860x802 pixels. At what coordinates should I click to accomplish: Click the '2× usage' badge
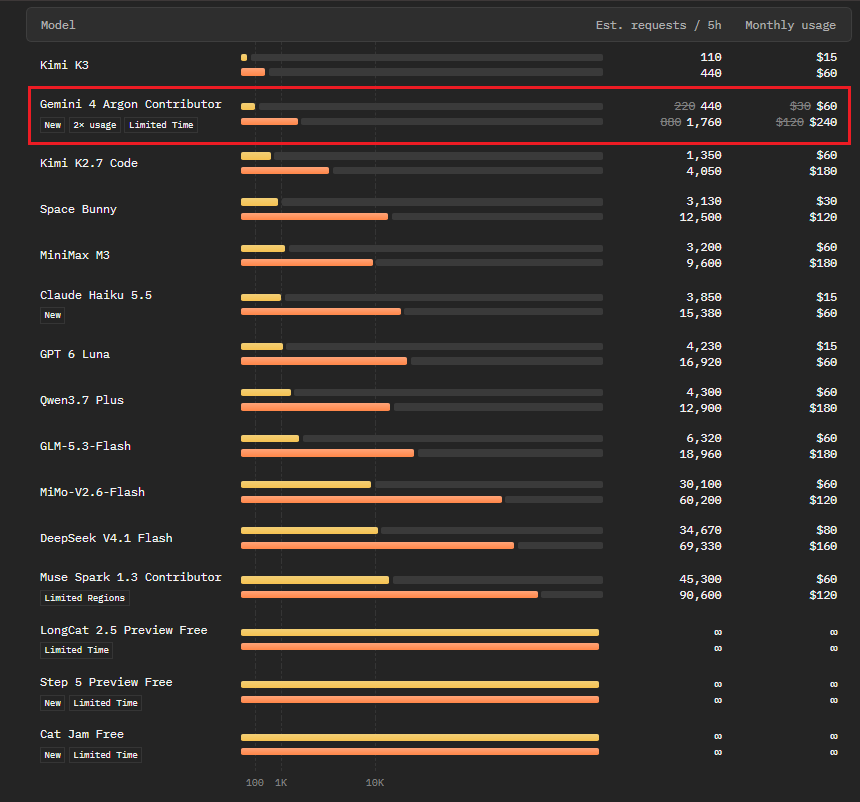tap(95, 125)
